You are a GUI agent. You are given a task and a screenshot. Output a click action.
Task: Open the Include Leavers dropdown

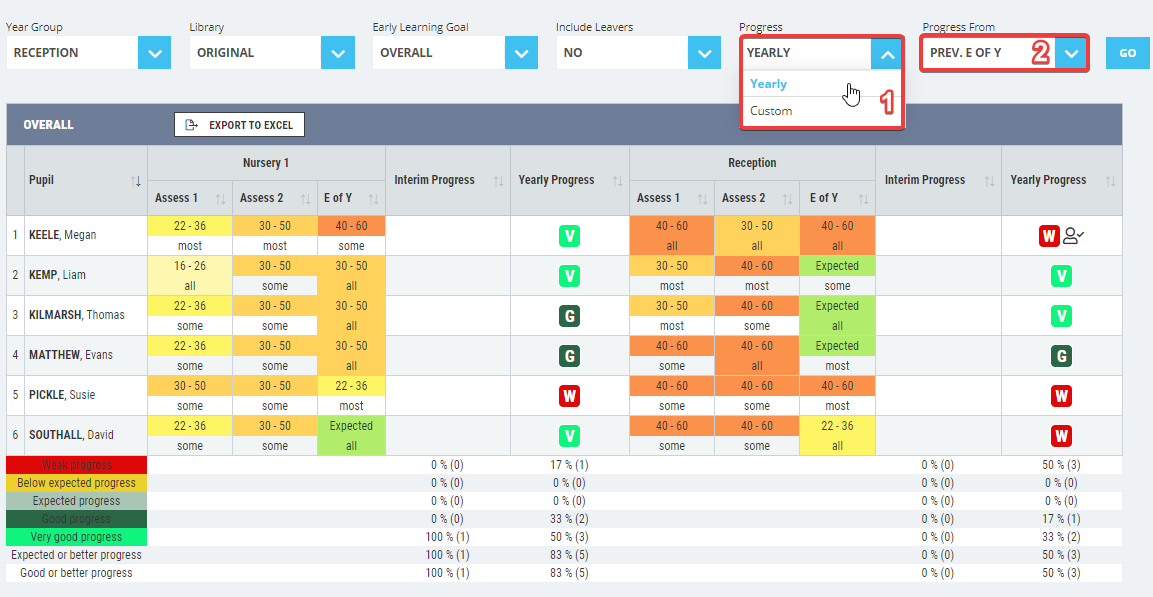[x=705, y=52]
